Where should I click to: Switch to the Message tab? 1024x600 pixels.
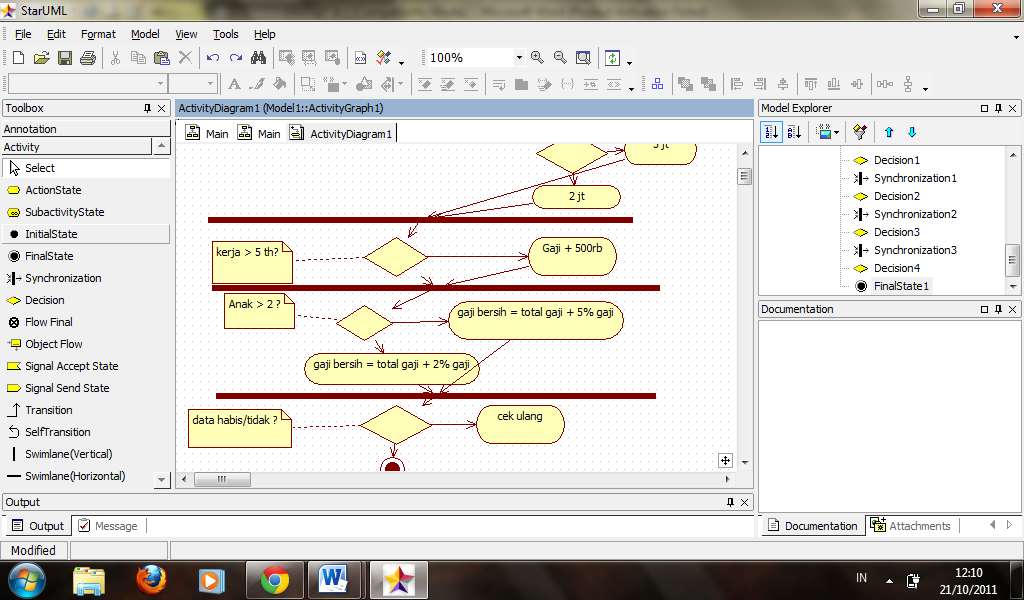(x=108, y=526)
